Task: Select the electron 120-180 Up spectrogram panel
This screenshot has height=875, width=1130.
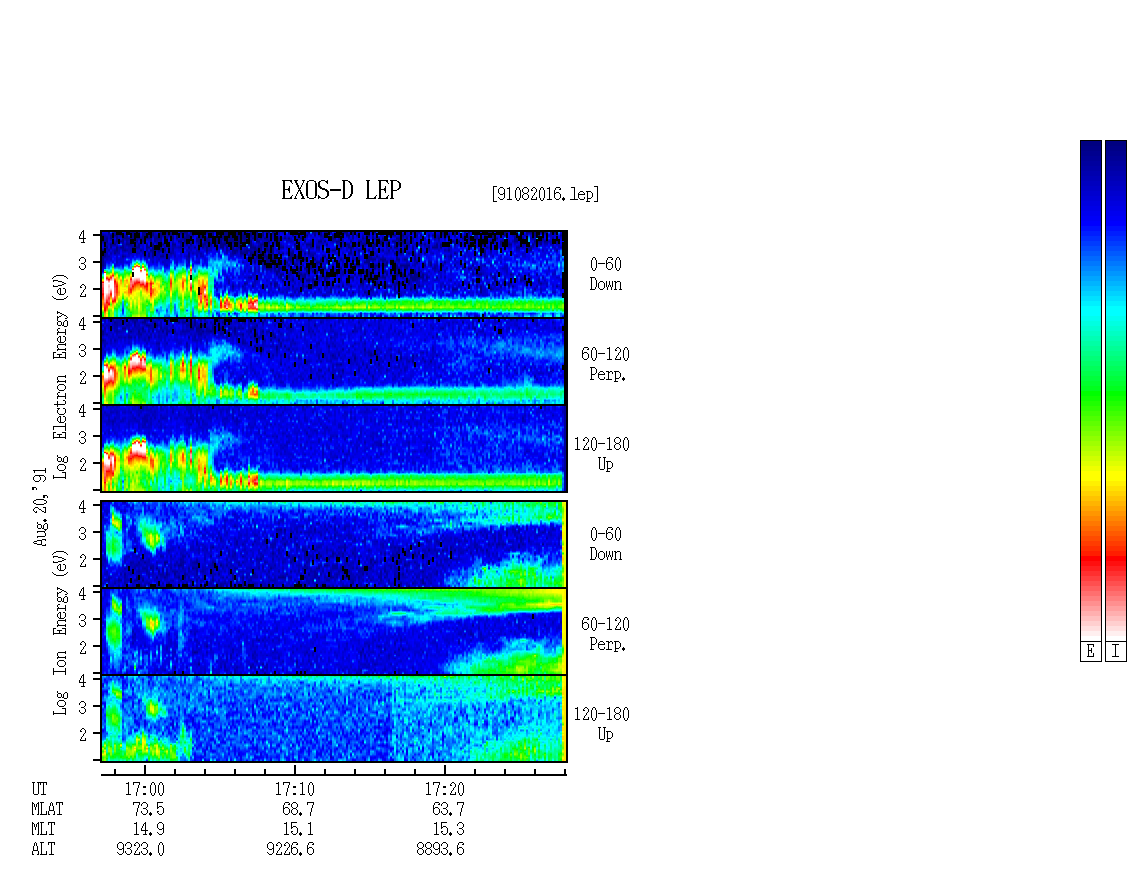Action: coord(334,448)
